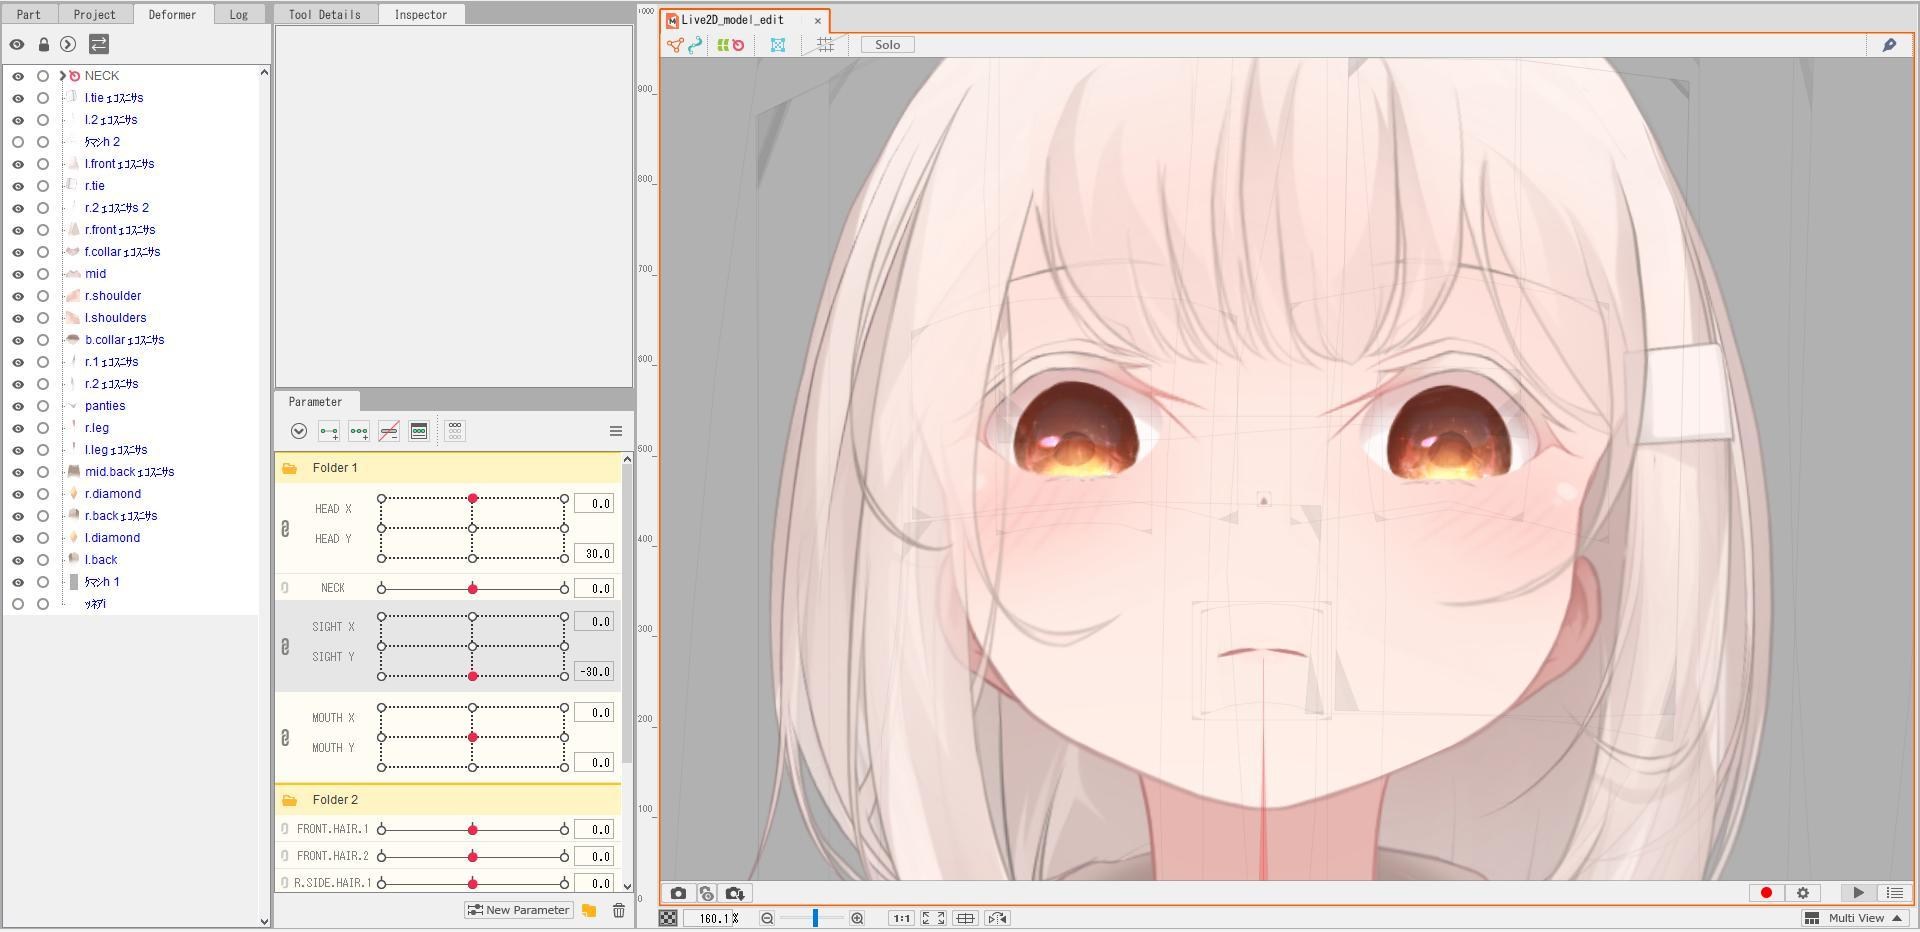Select the l.diamond item in the tree

[x=112, y=538]
